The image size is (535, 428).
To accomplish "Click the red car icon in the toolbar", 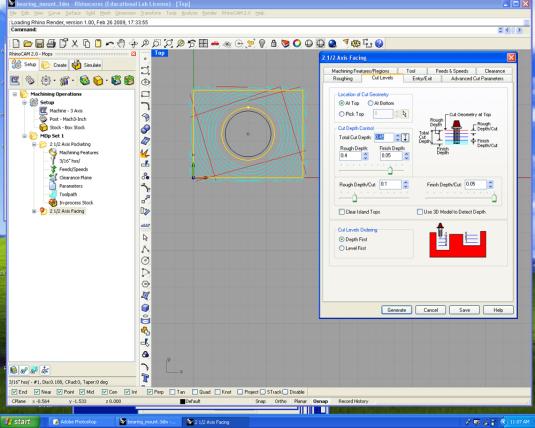I will coord(215,43).
